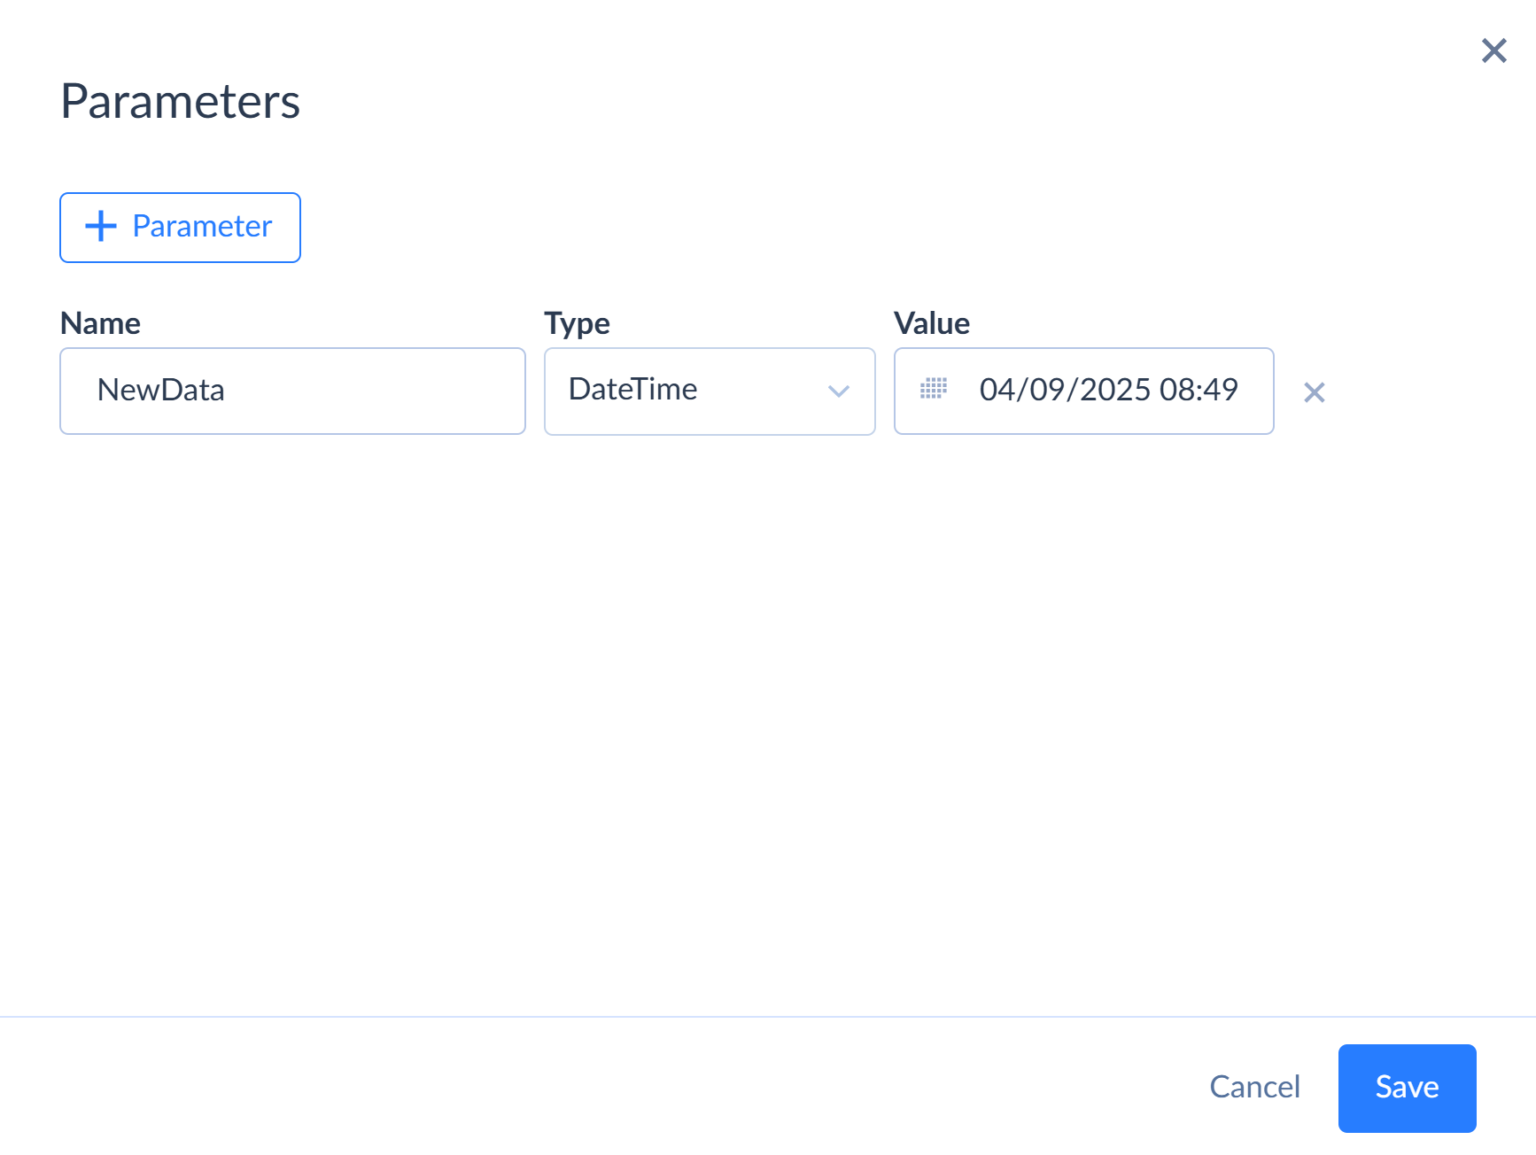Click empty space after NewData text

point(380,391)
